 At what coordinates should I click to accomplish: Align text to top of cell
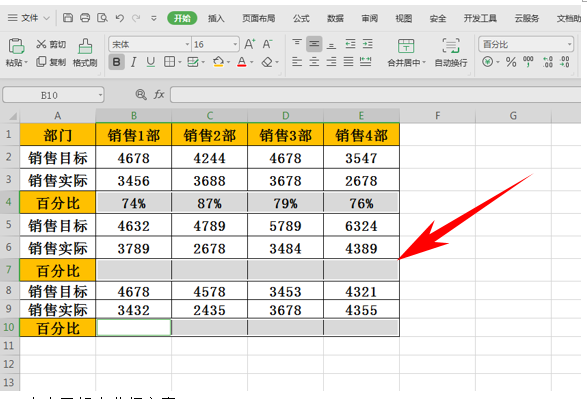[297, 44]
